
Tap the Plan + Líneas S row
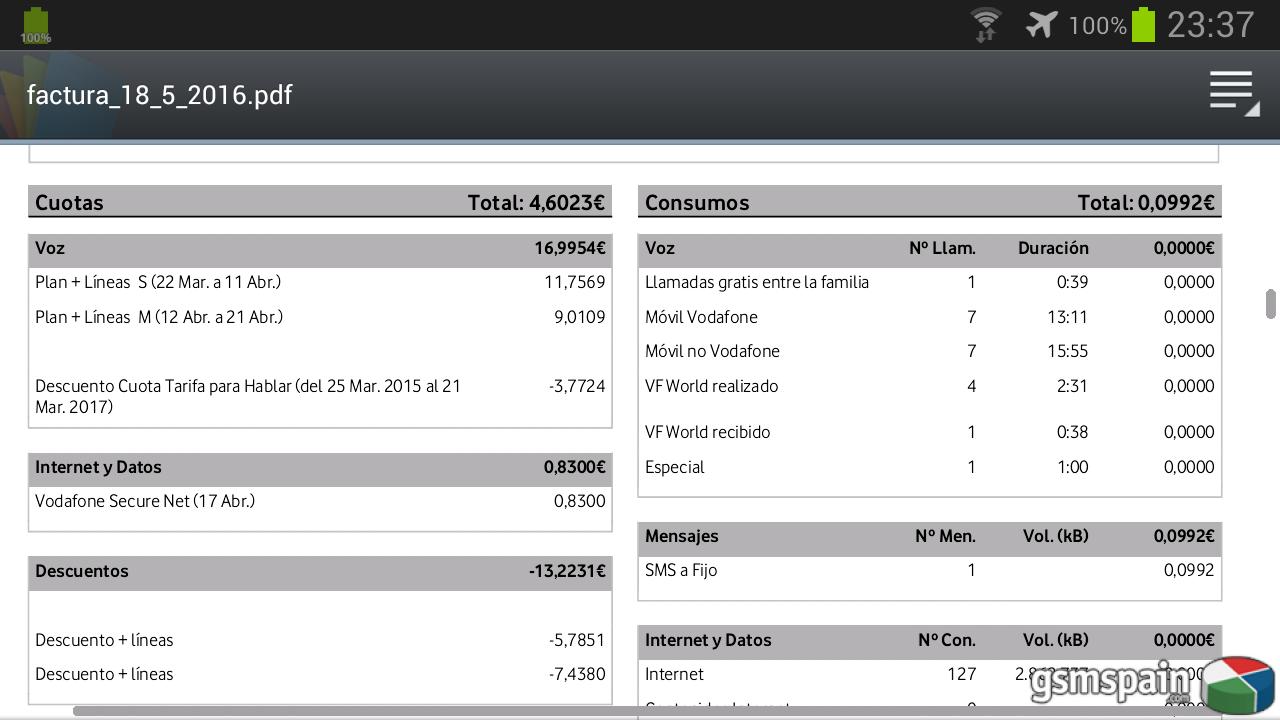tap(320, 282)
